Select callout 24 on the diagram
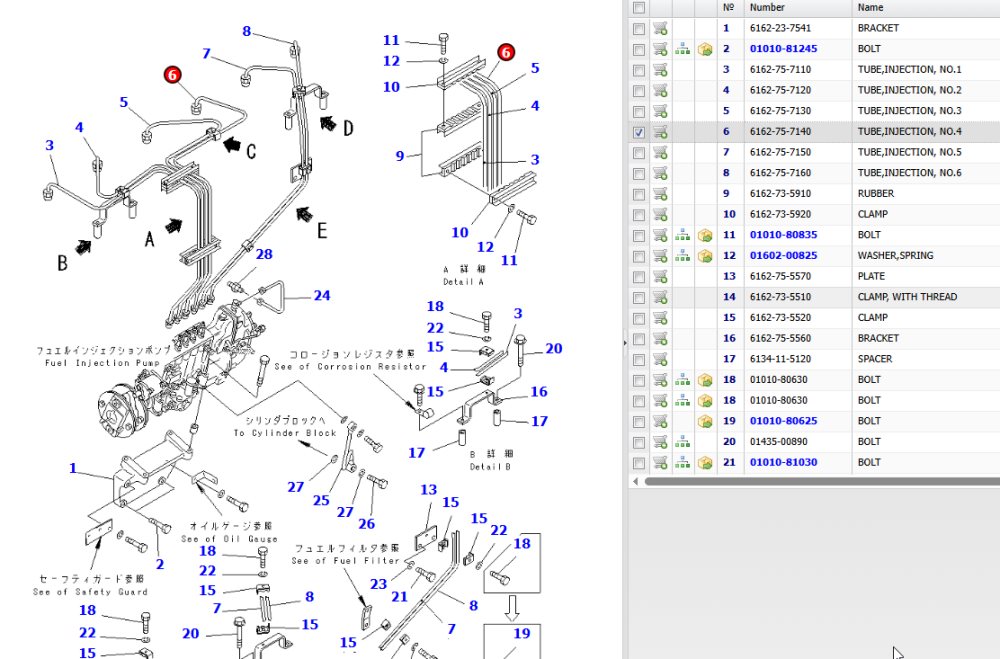Viewport: 1000px width, 659px height. 322,295
